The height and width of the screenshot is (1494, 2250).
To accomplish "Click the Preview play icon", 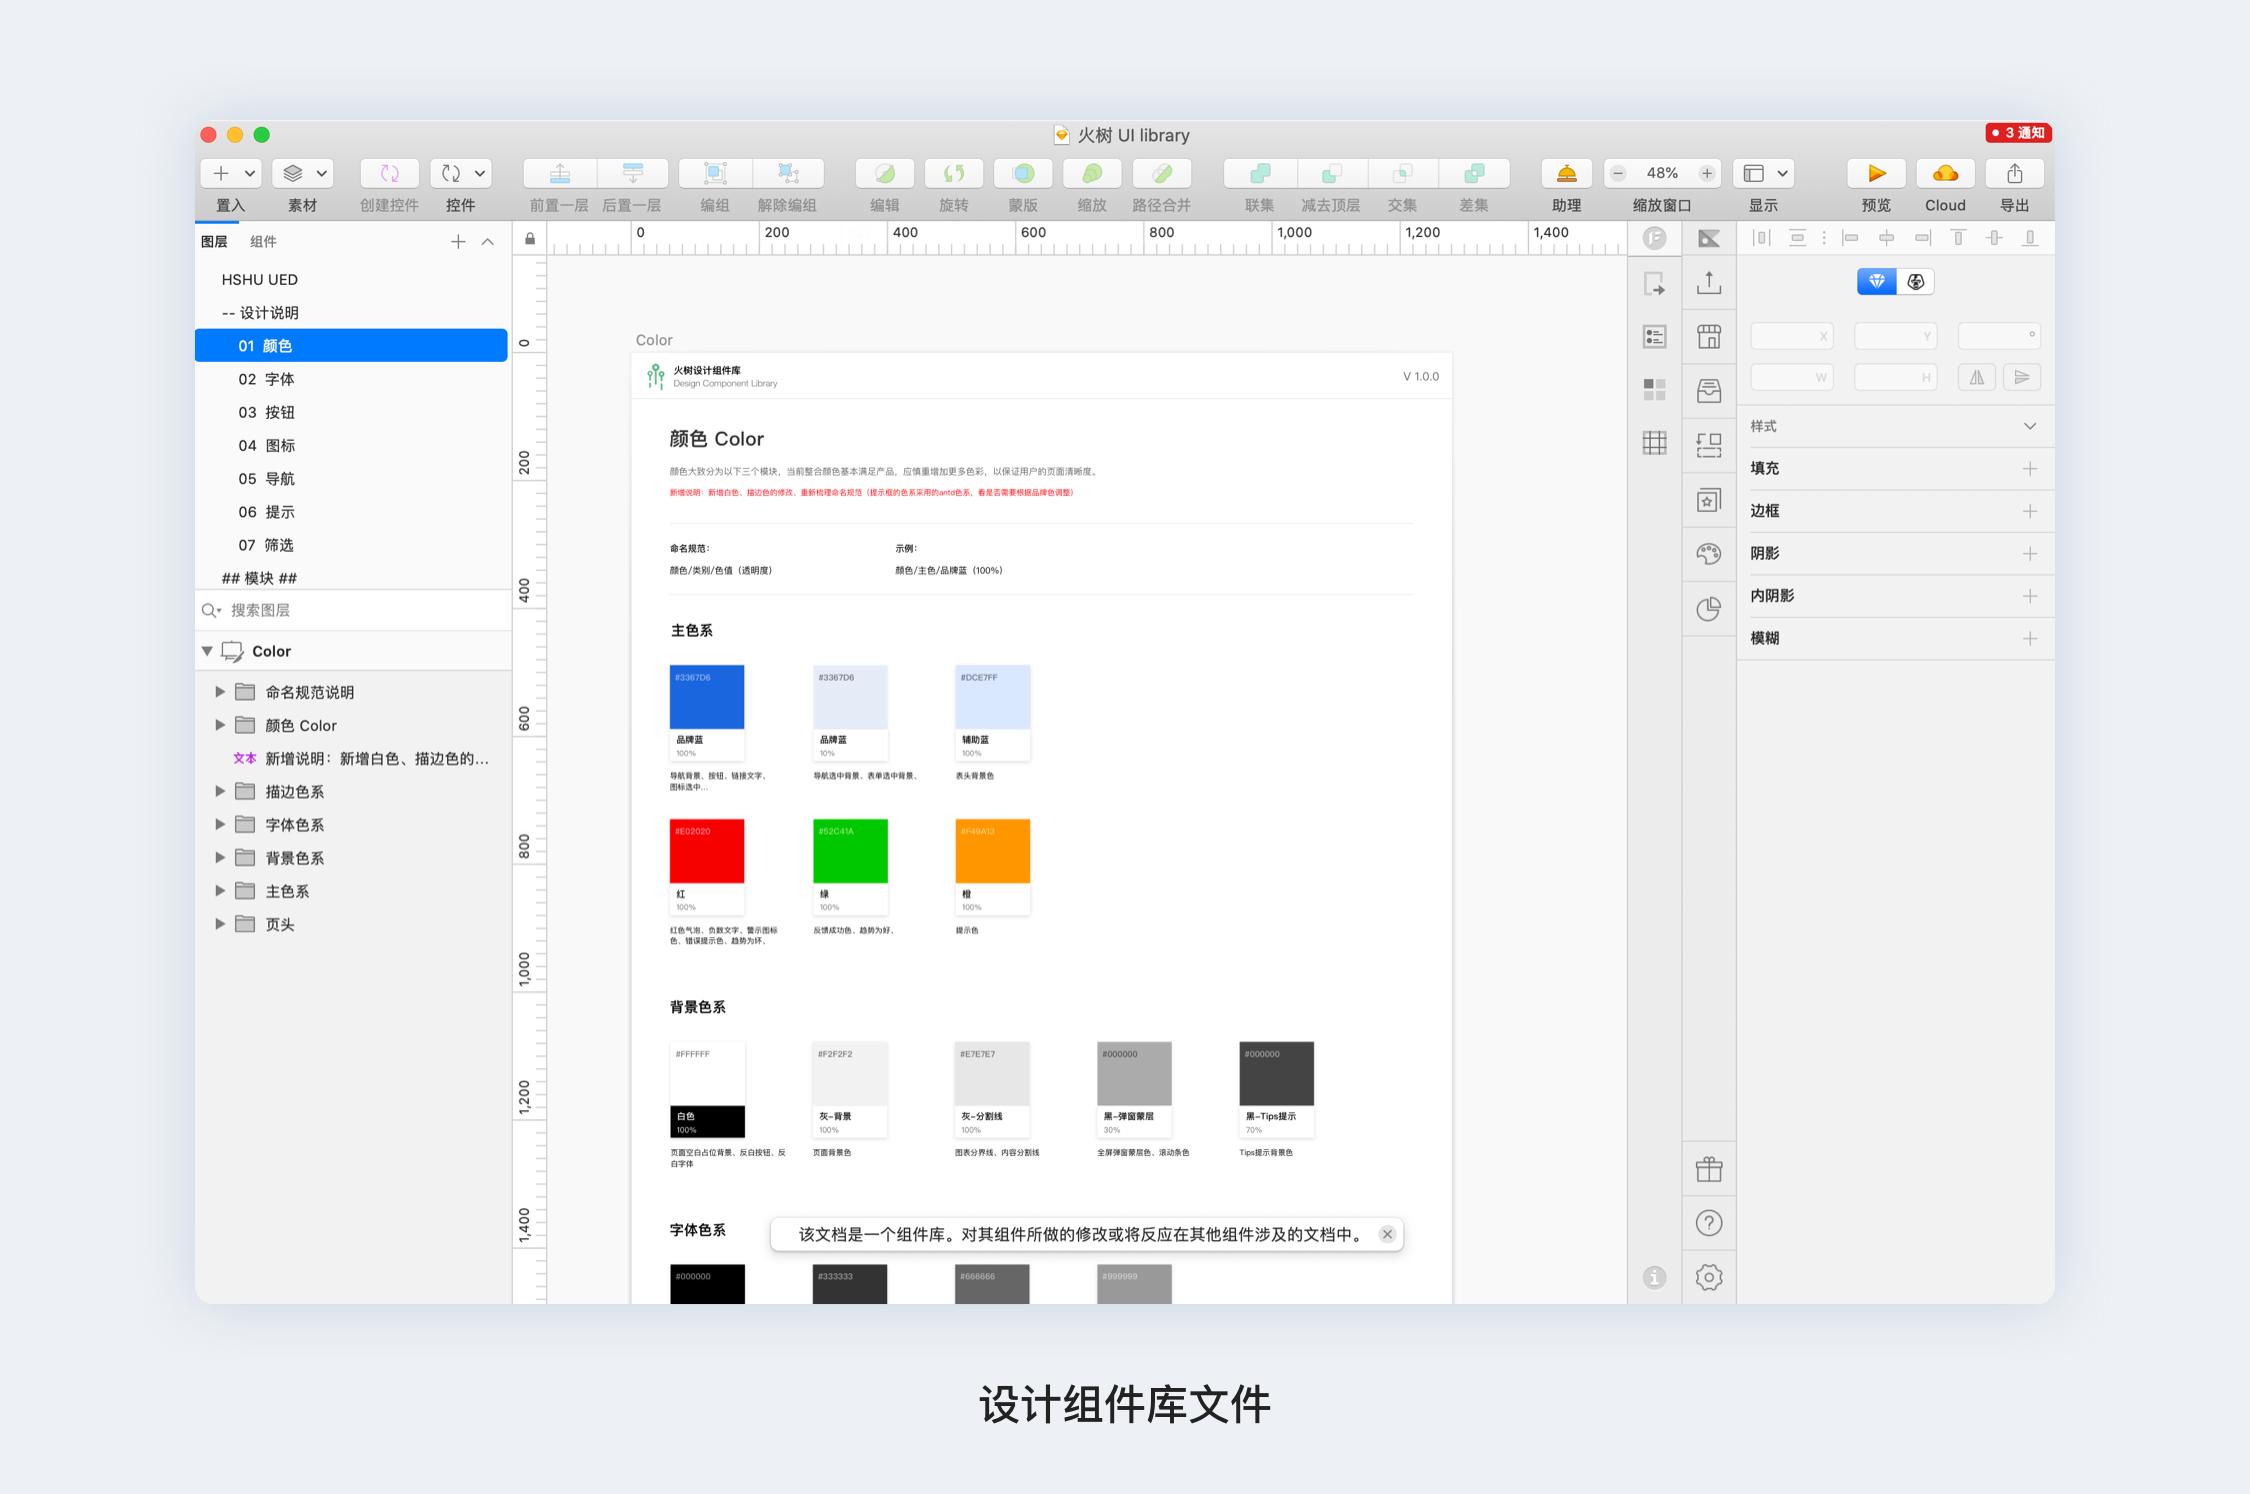I will (1875, 174).
